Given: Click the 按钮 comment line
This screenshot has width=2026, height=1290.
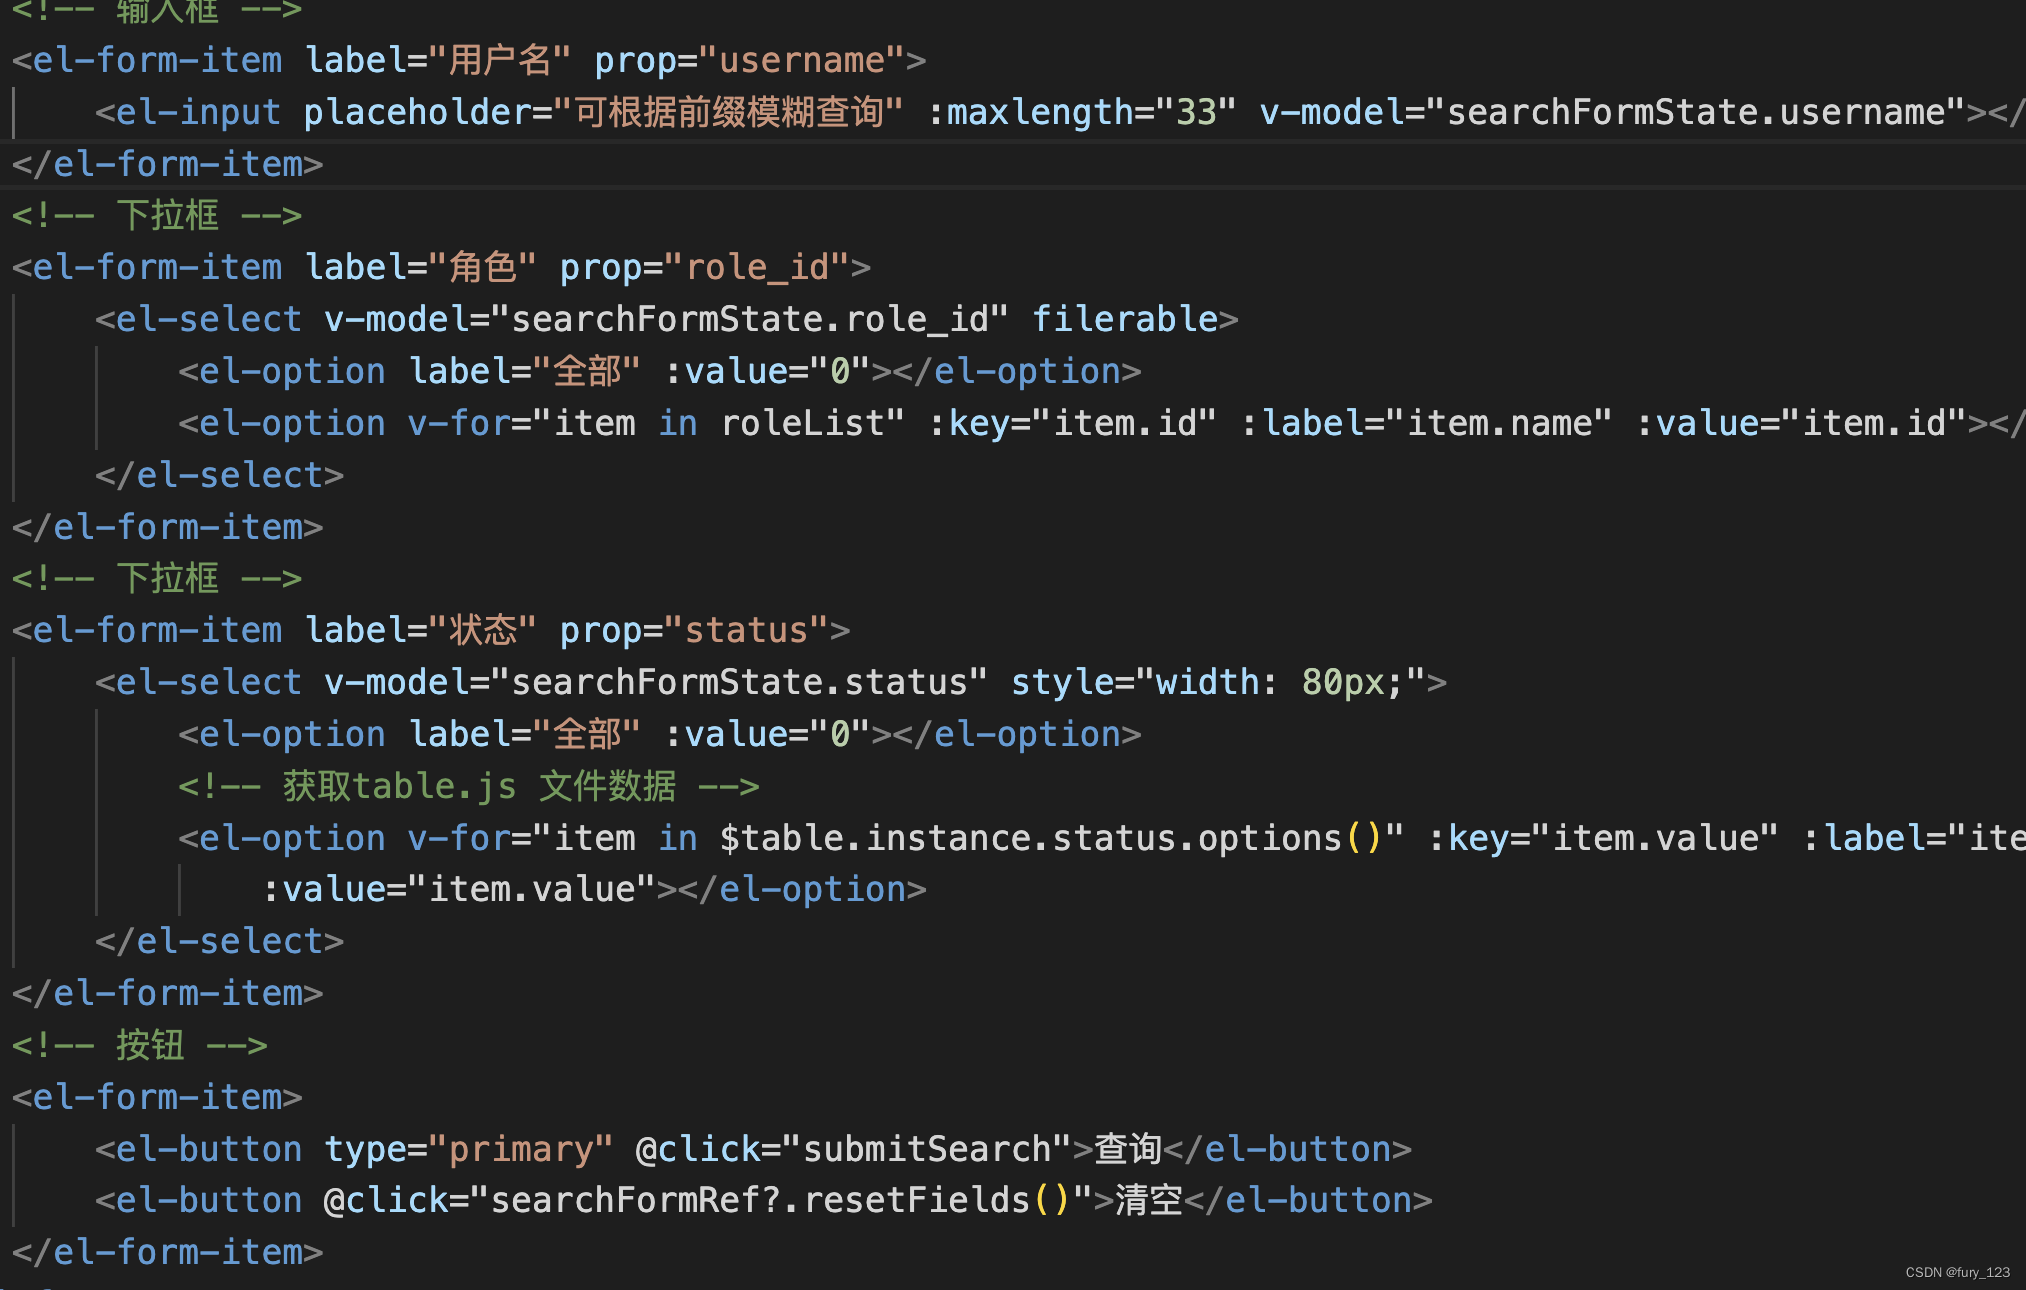Looking at the screenshot, I should pyautogui.click(x=140, y=1046).
